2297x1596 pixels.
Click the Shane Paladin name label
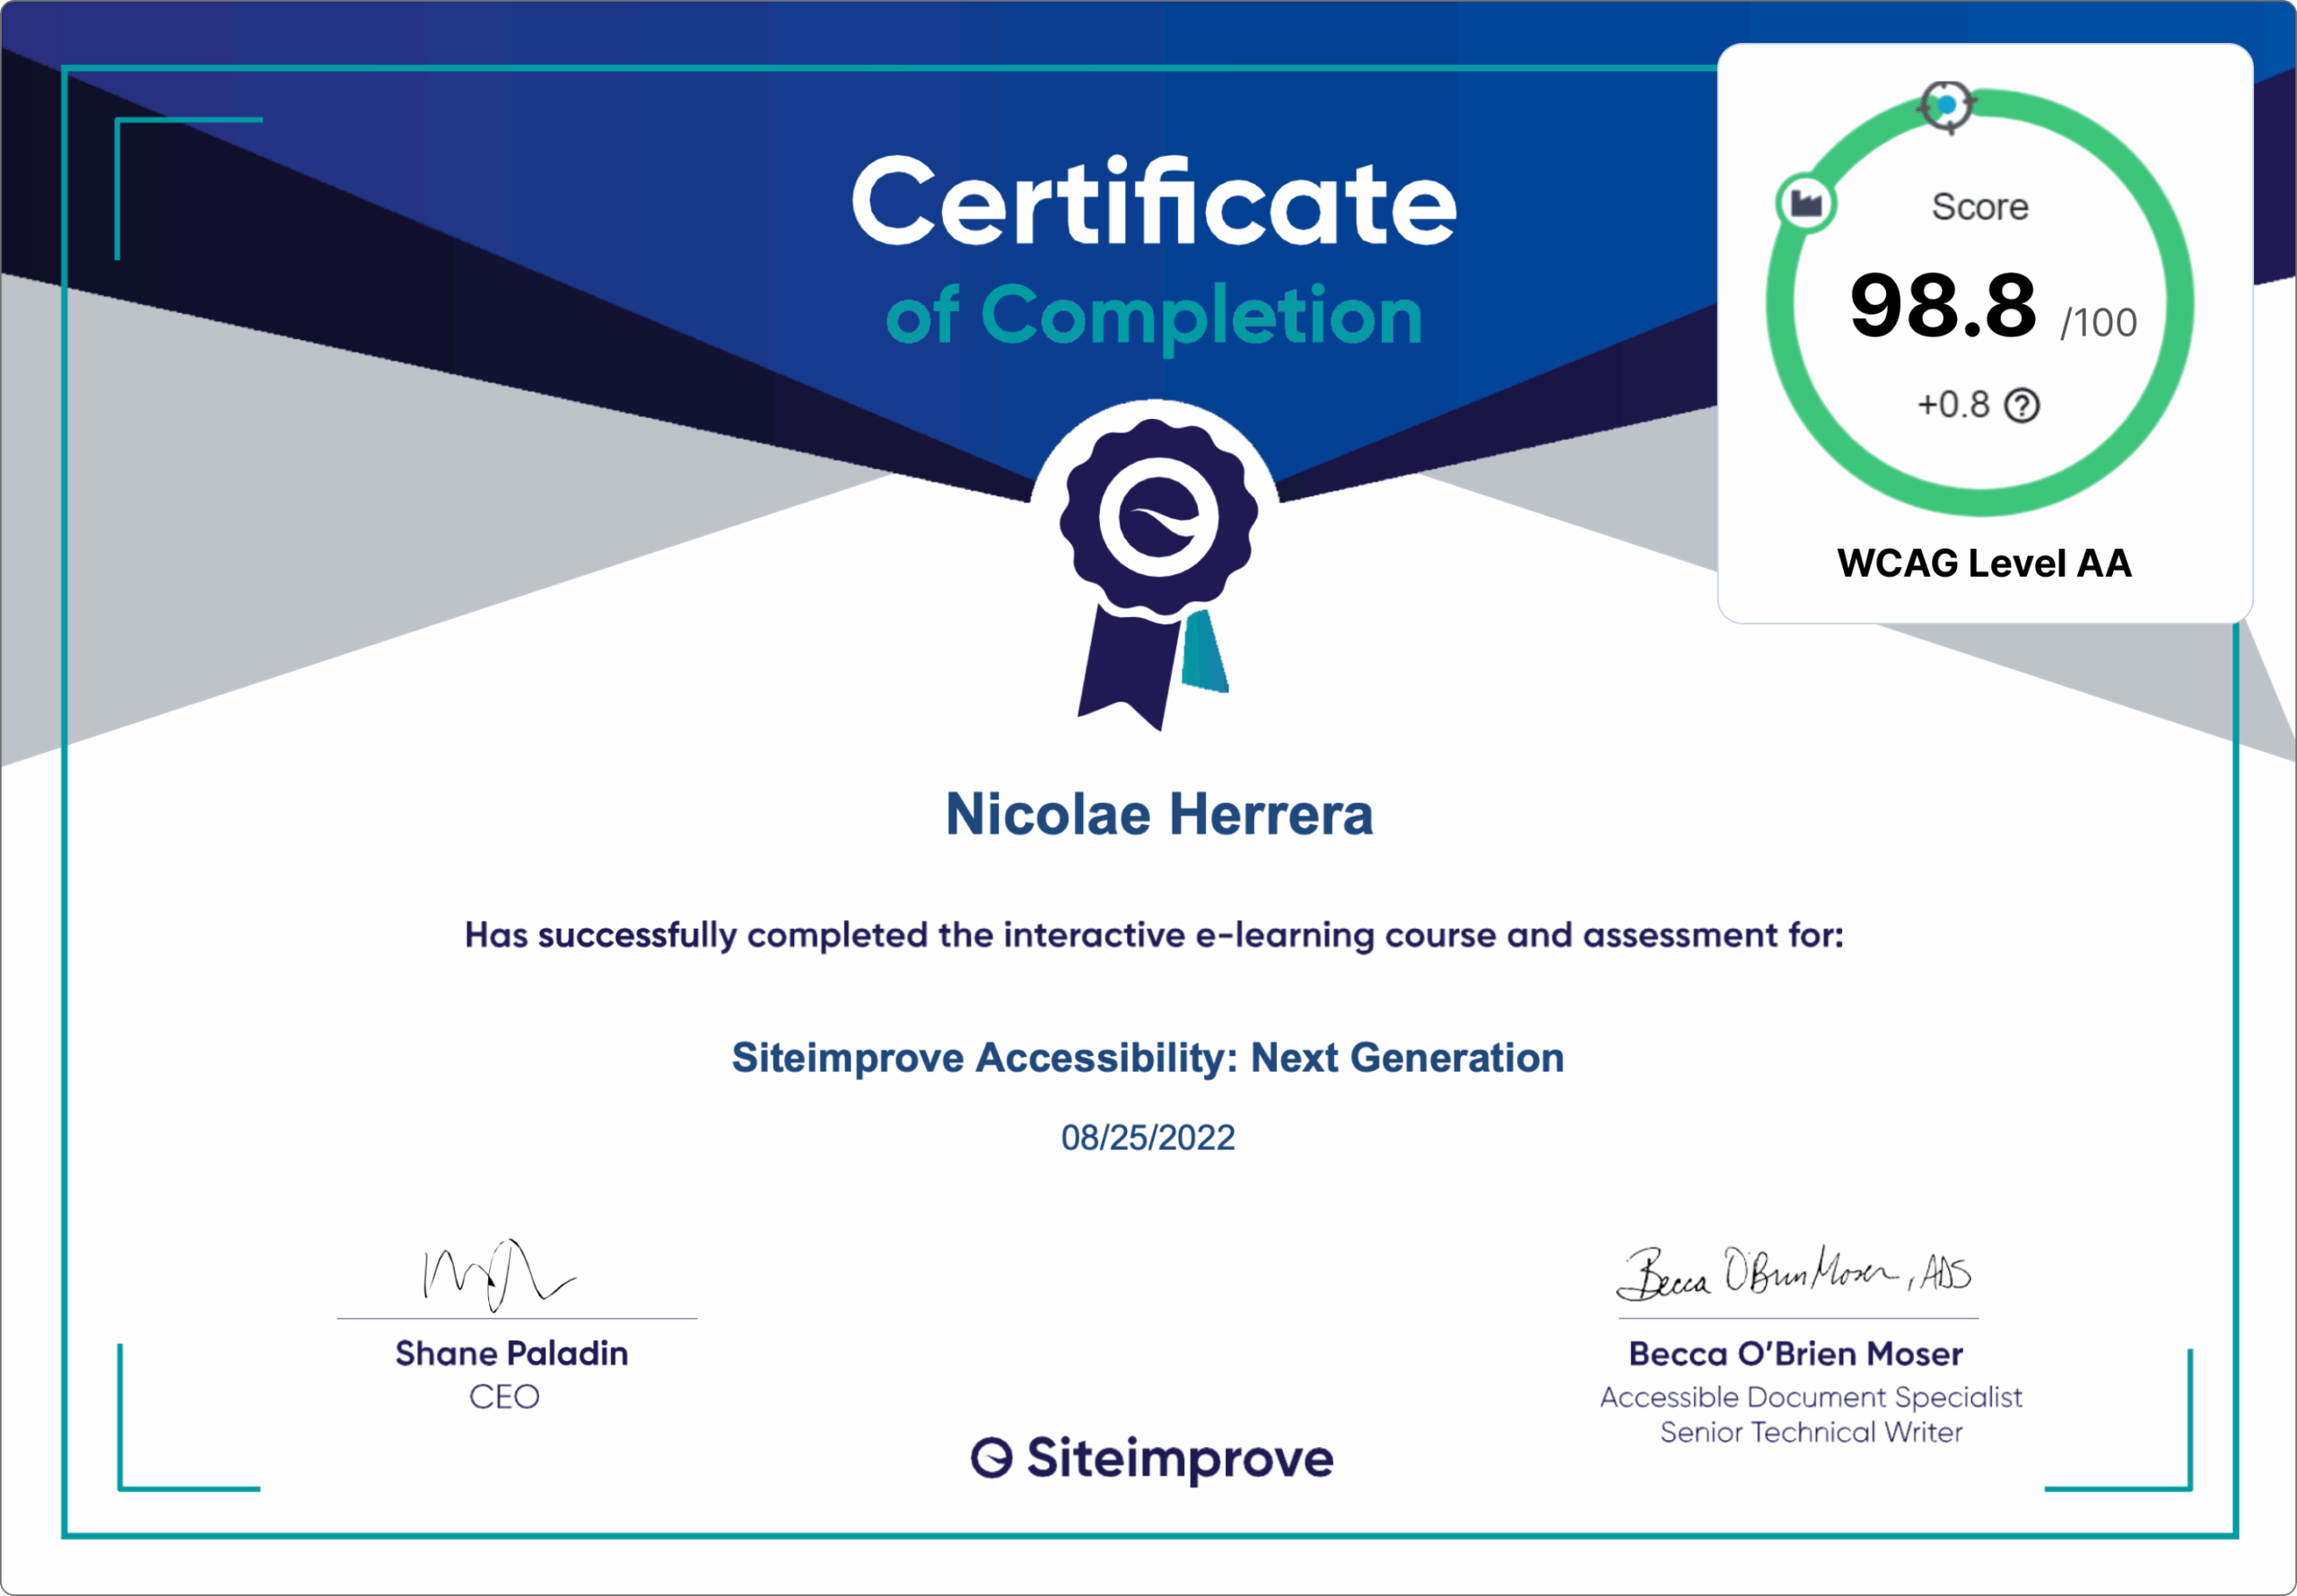tap(512, 1353)
